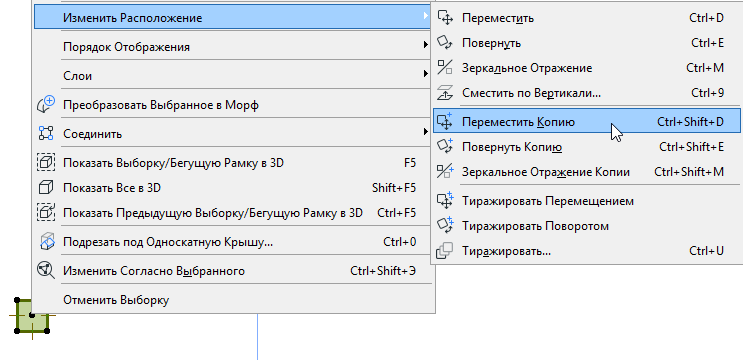Click the Показать Все в 3D cube icon
Screen dimensions: 743x360
tap(45, 188)
